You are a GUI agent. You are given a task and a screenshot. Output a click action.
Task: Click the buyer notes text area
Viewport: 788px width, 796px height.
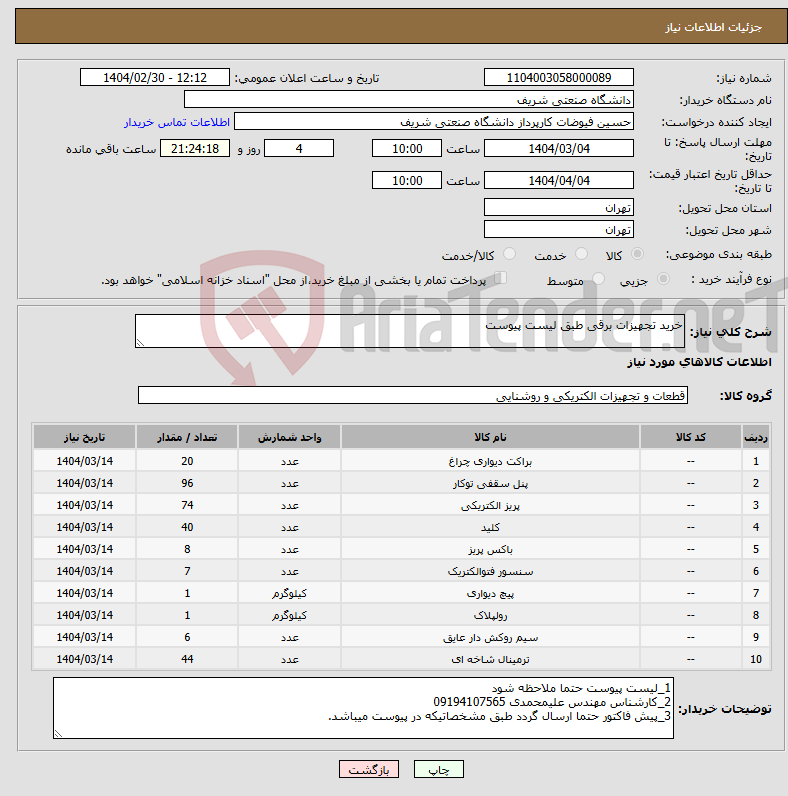pos(364,708)
